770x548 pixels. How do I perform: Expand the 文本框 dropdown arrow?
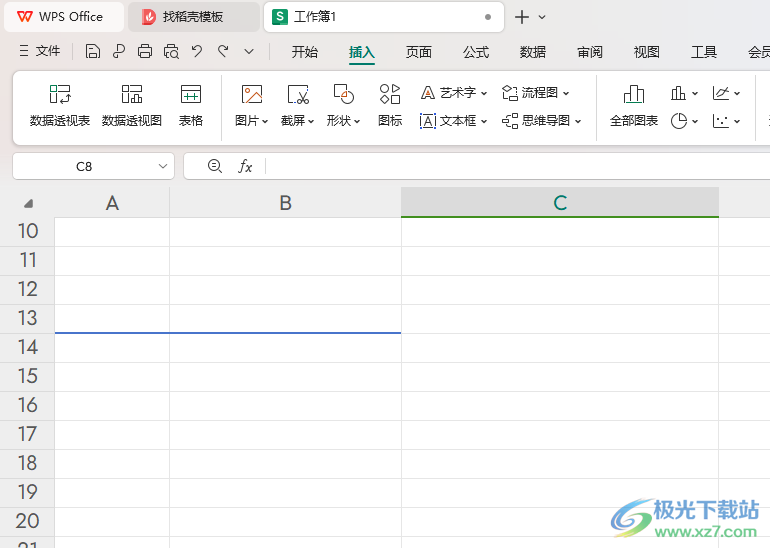click(x=484, y=121)
